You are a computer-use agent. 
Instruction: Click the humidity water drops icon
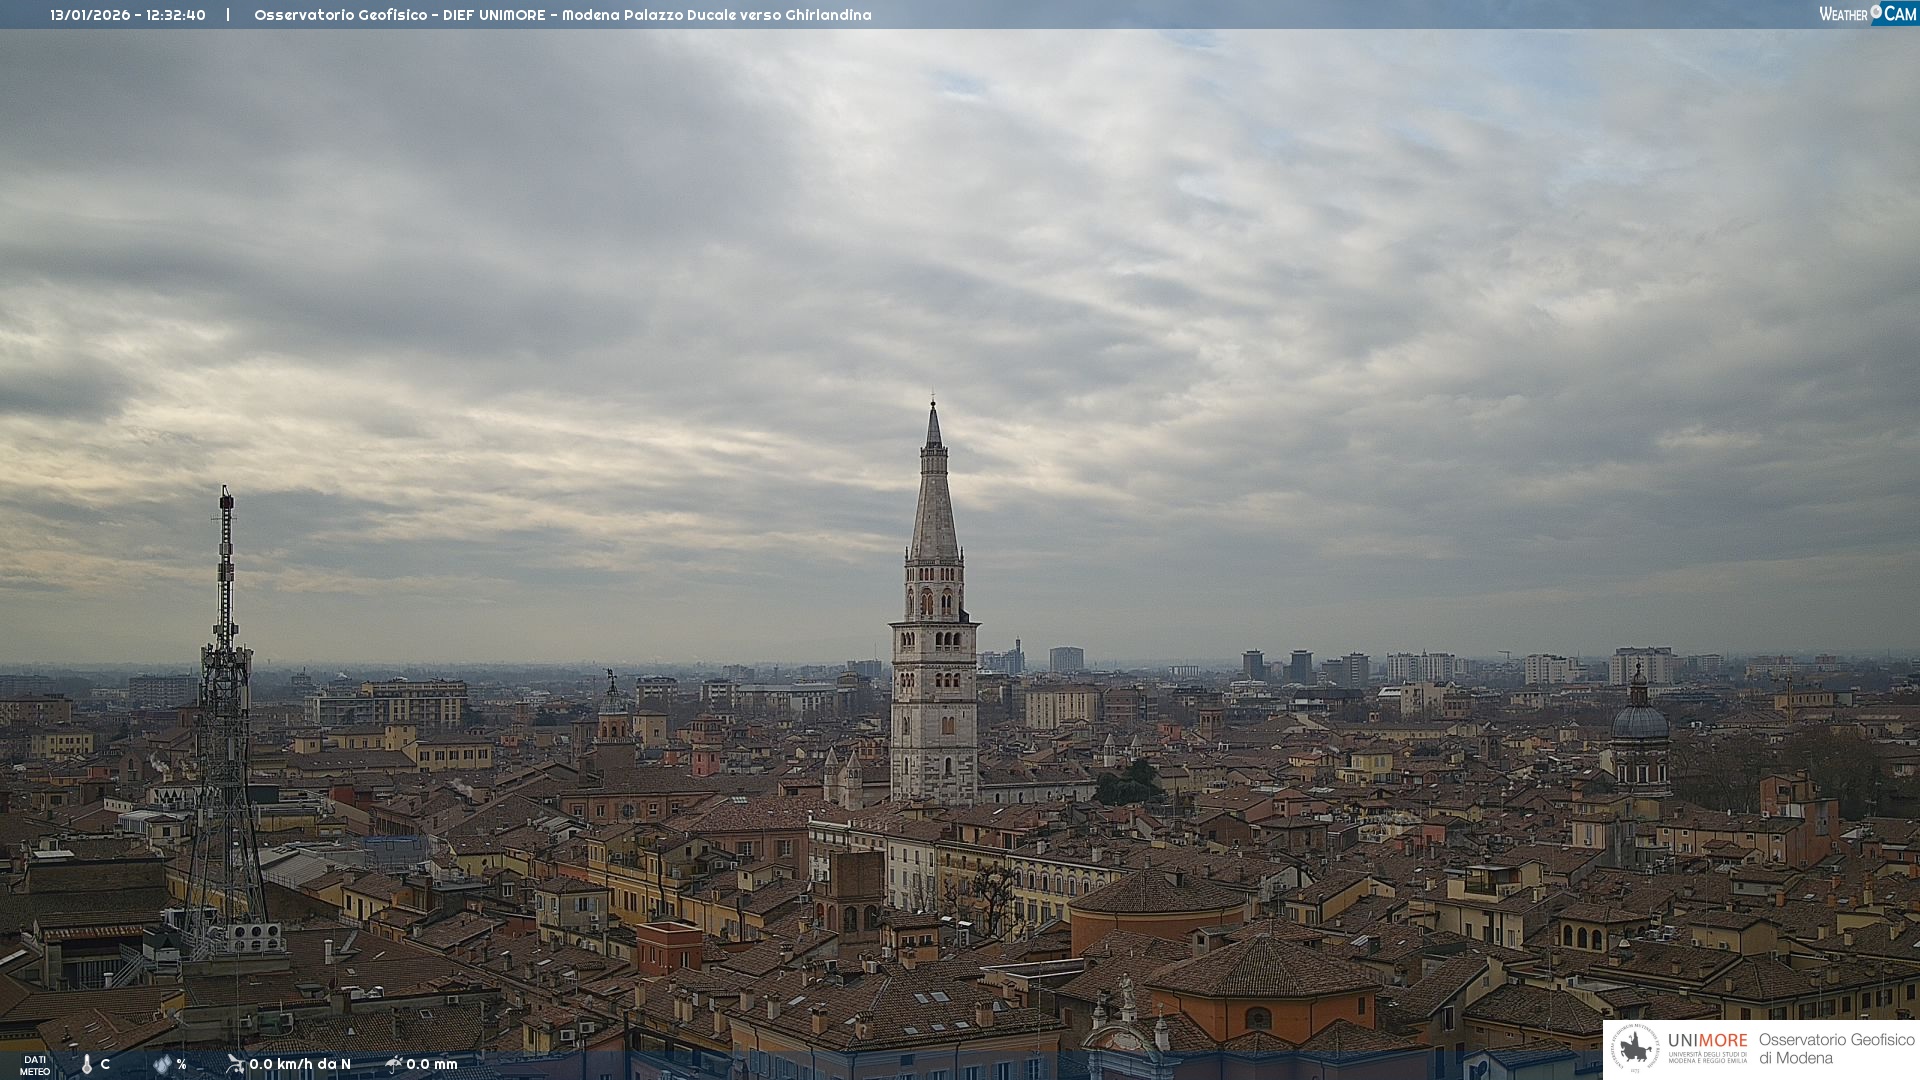[162, 1064]
